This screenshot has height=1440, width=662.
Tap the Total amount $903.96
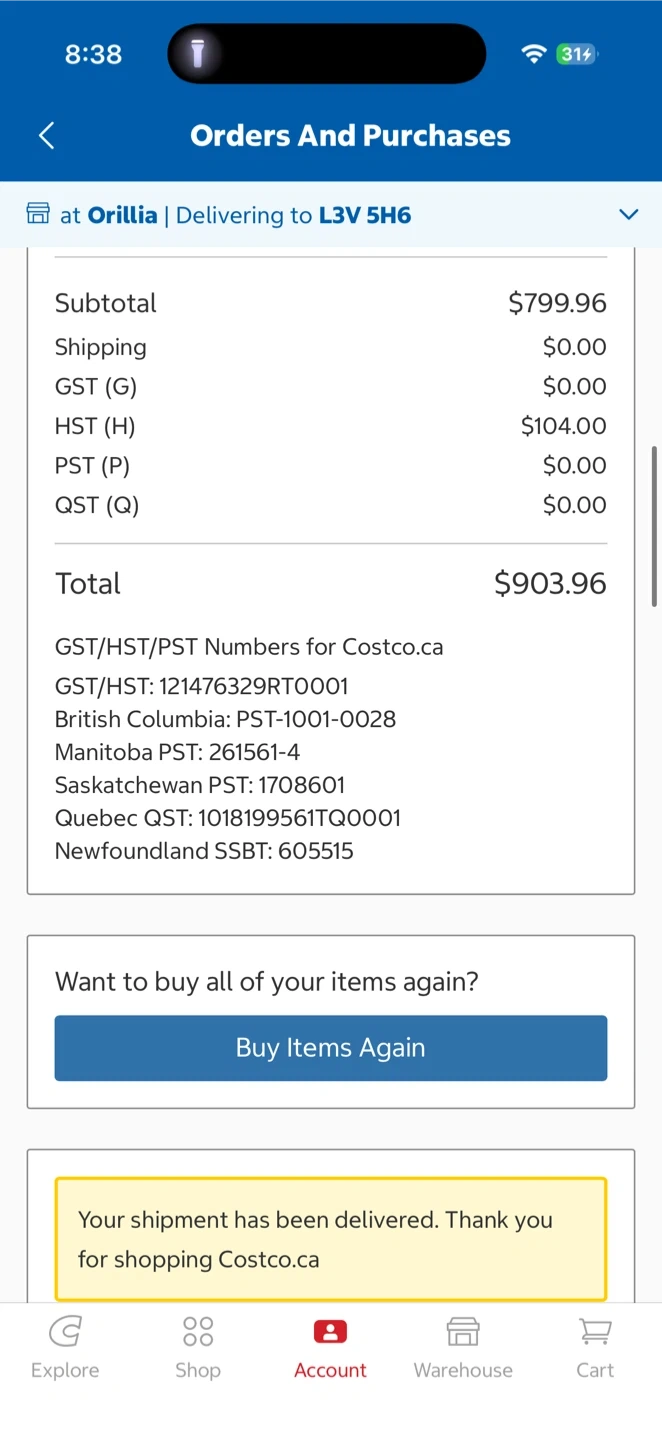point(550,584)
